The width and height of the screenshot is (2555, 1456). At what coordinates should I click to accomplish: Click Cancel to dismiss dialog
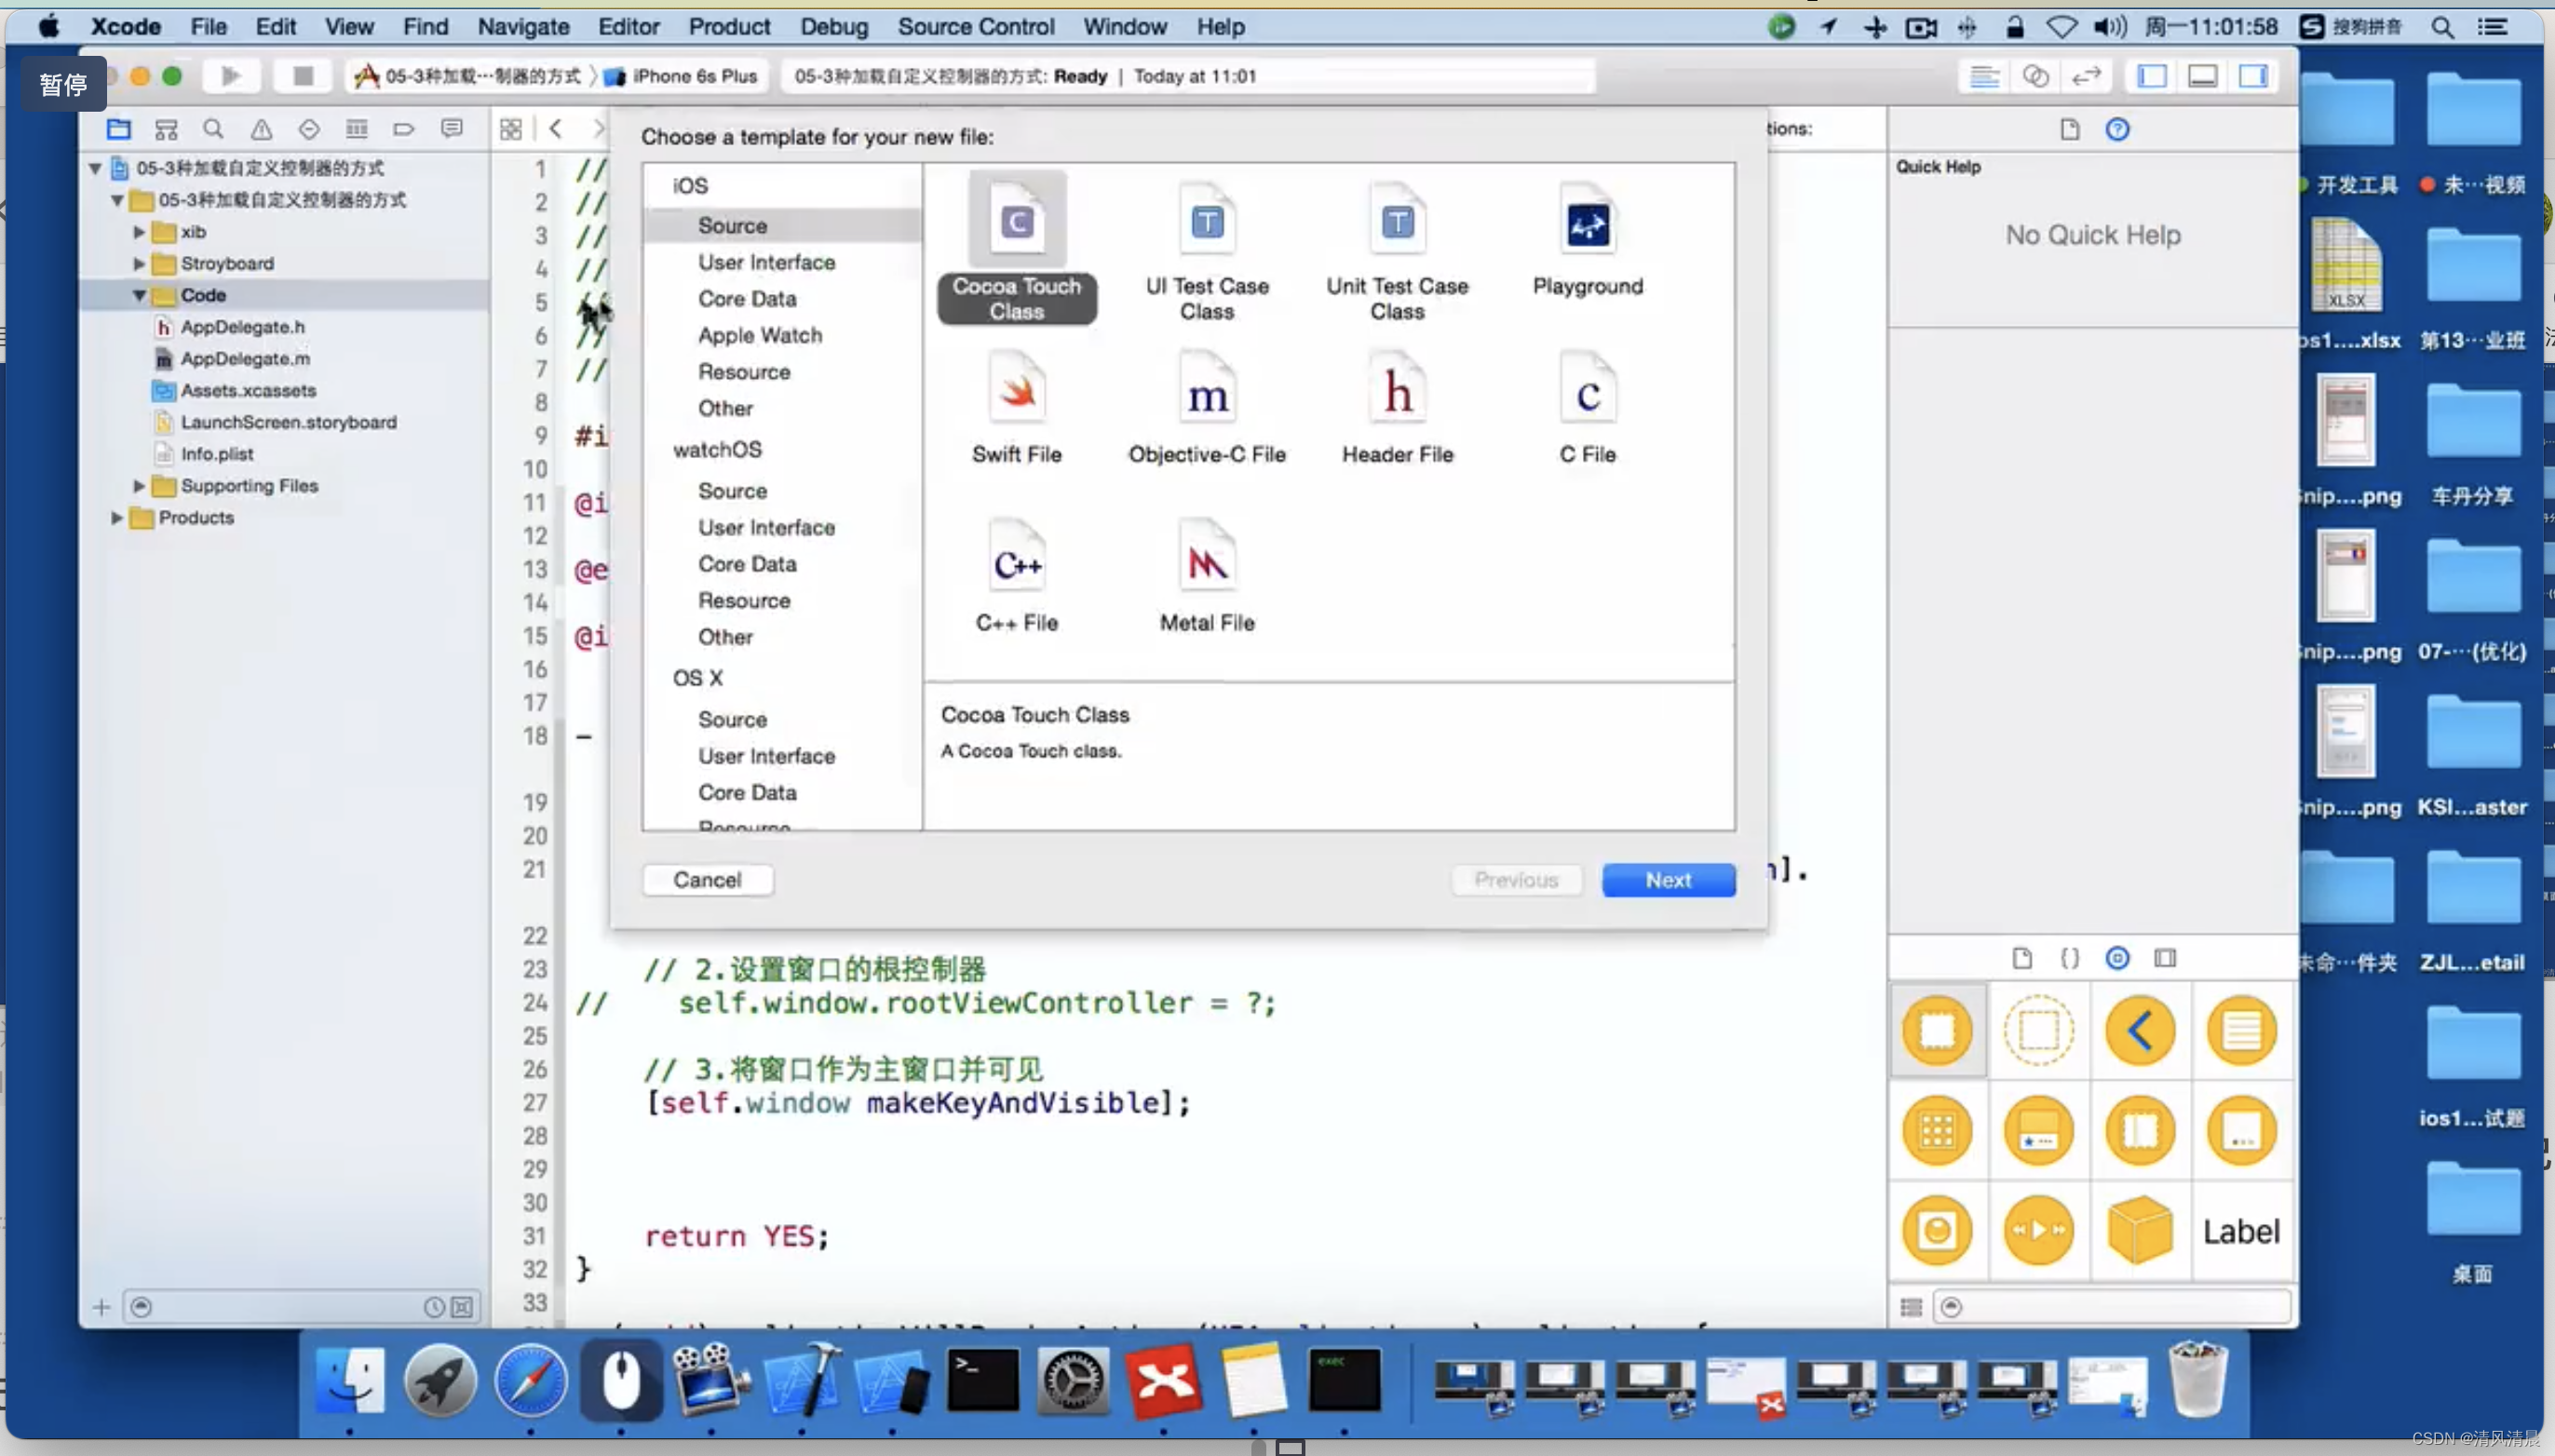coord(708,879)
